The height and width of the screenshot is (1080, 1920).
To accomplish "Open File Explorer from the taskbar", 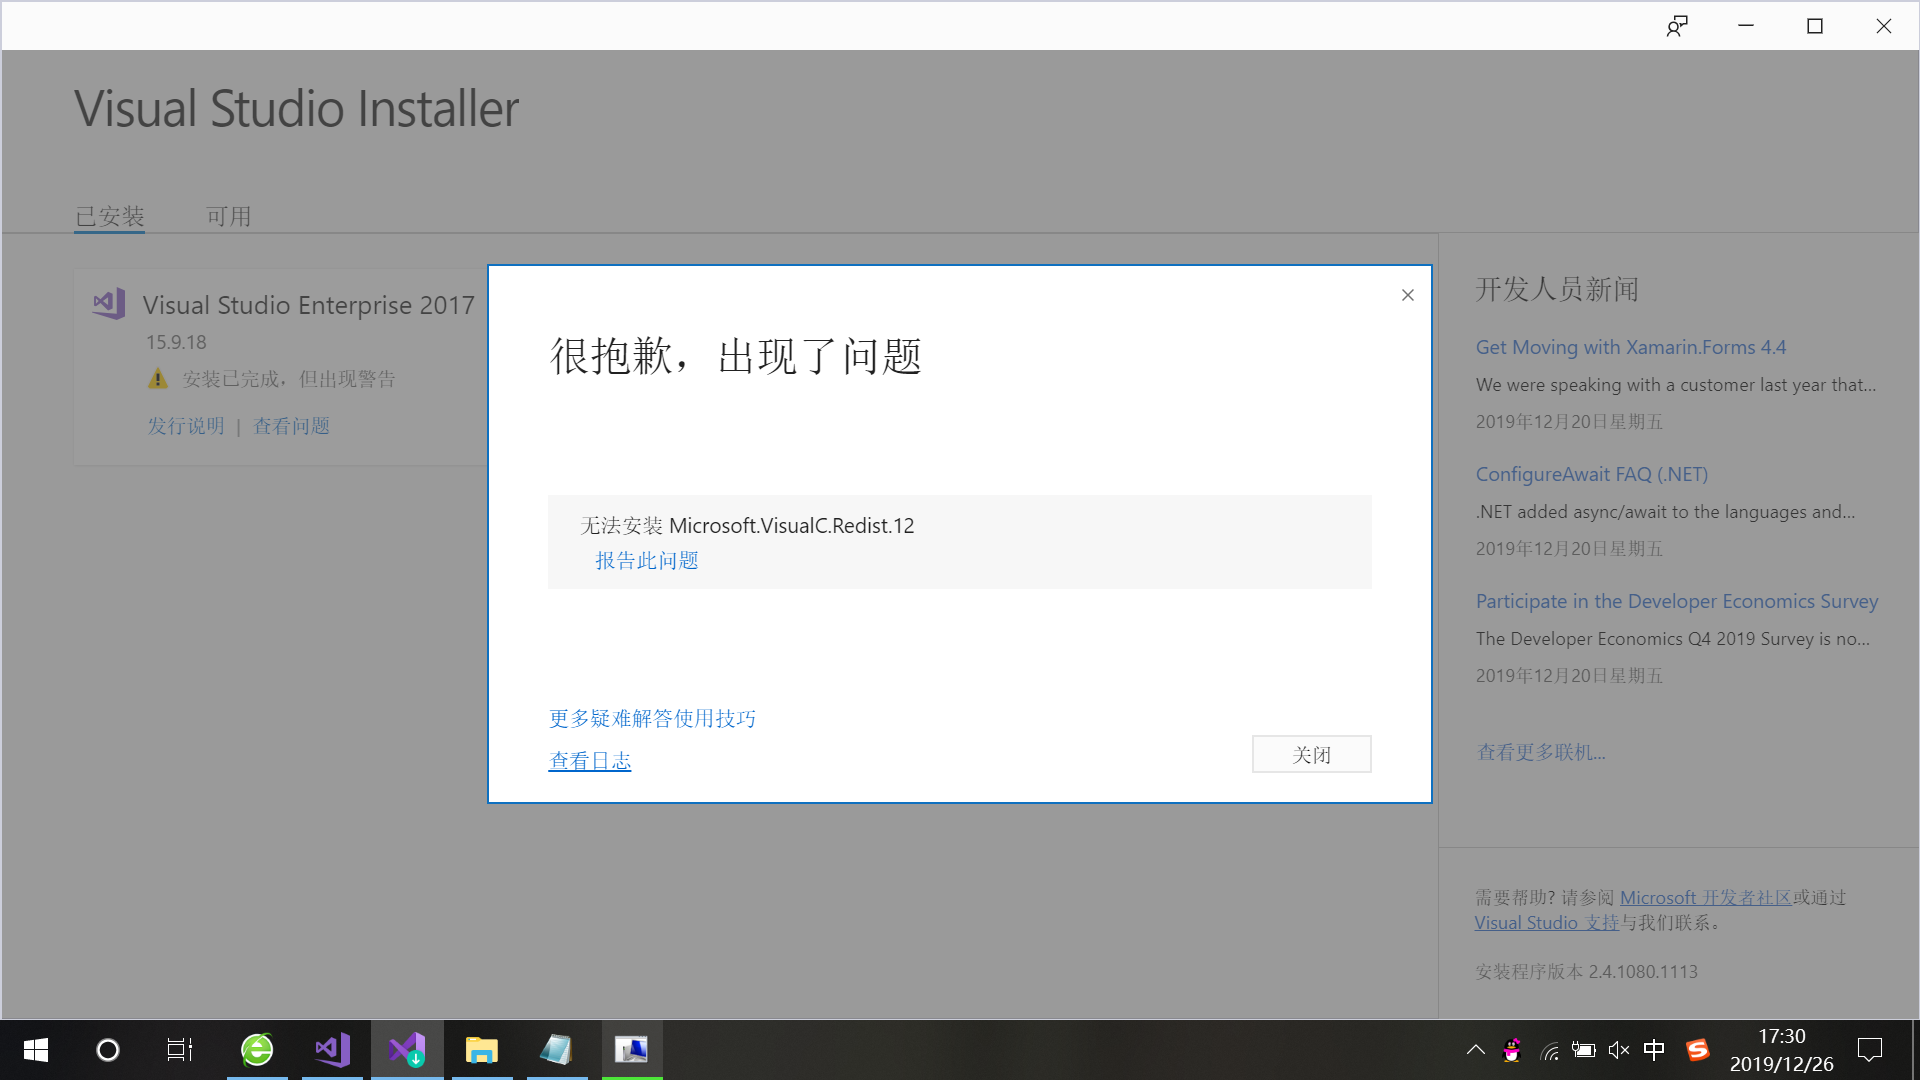I will click(482, 1049).
